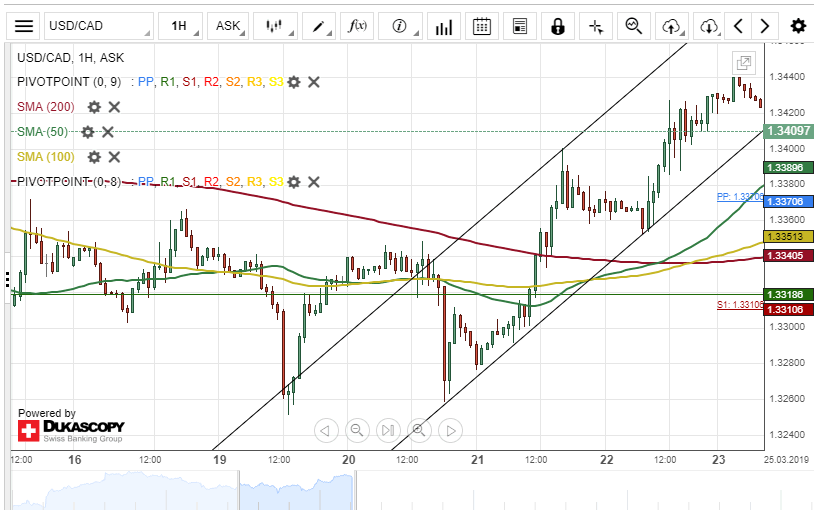Enable the crosshair cursor tool
Image resolution: width=821 pixels, height=511 pixels.
coord(596,26)
